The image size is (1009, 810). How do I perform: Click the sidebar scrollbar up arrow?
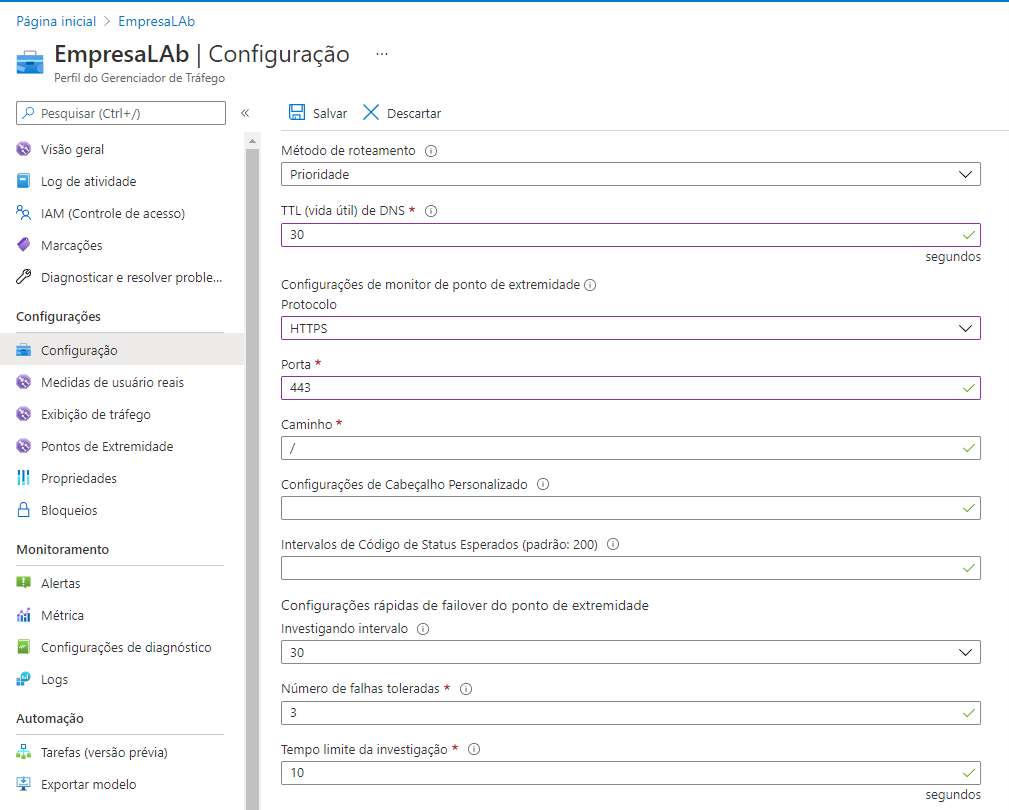[x=252, y=141]
